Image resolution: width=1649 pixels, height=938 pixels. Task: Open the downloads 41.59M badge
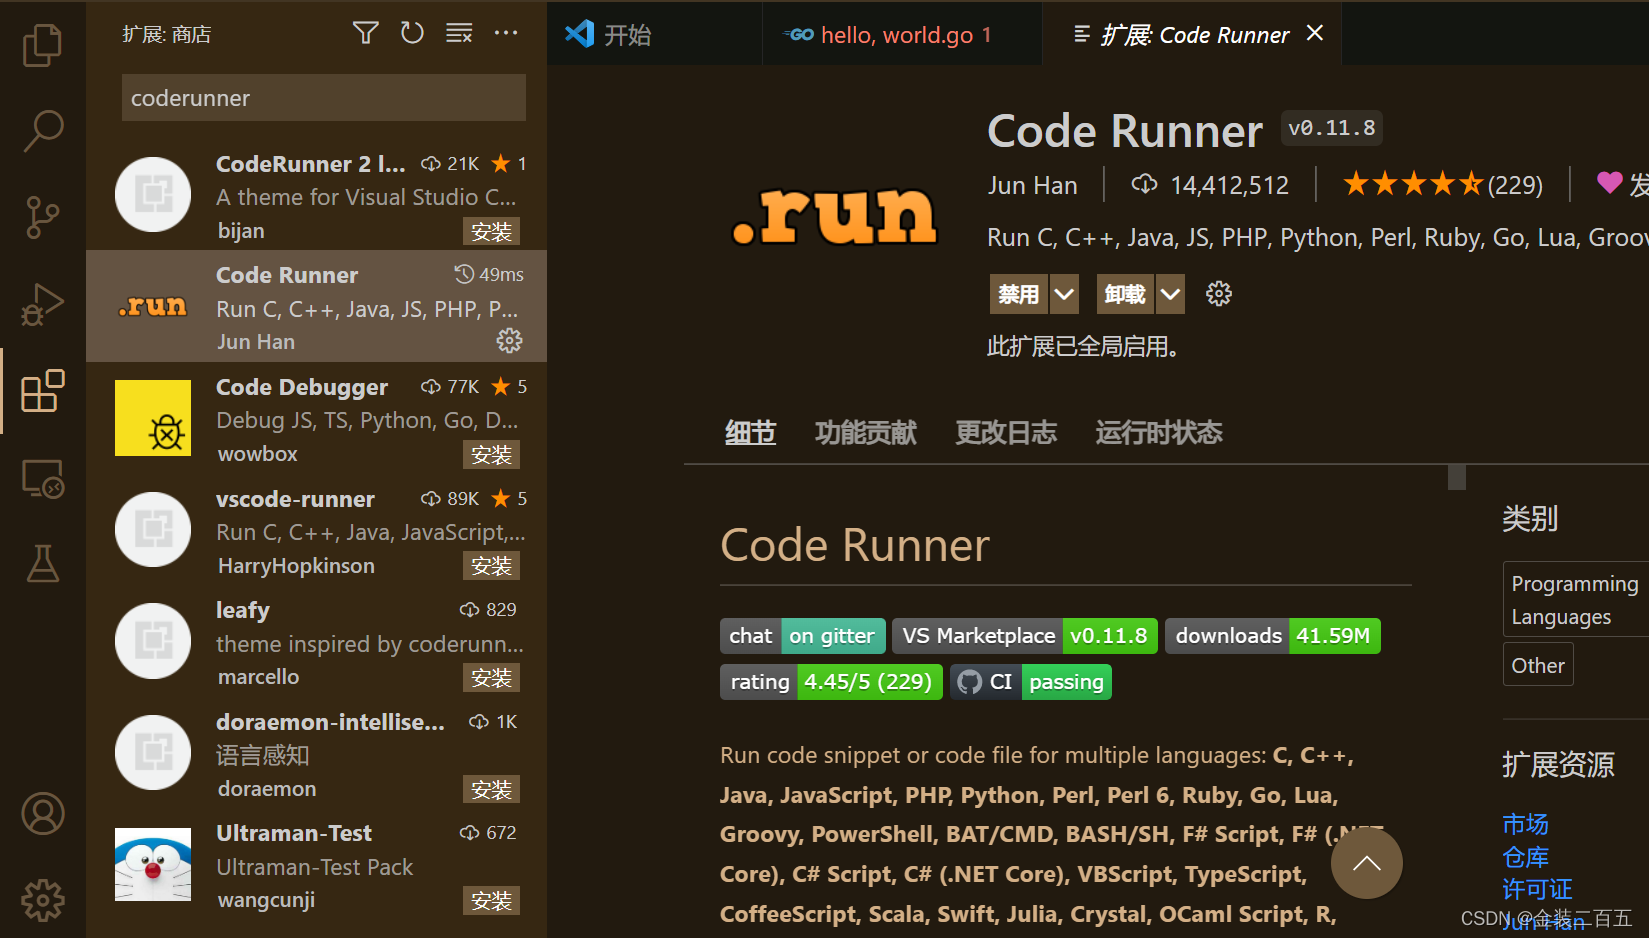(1273, 636)
